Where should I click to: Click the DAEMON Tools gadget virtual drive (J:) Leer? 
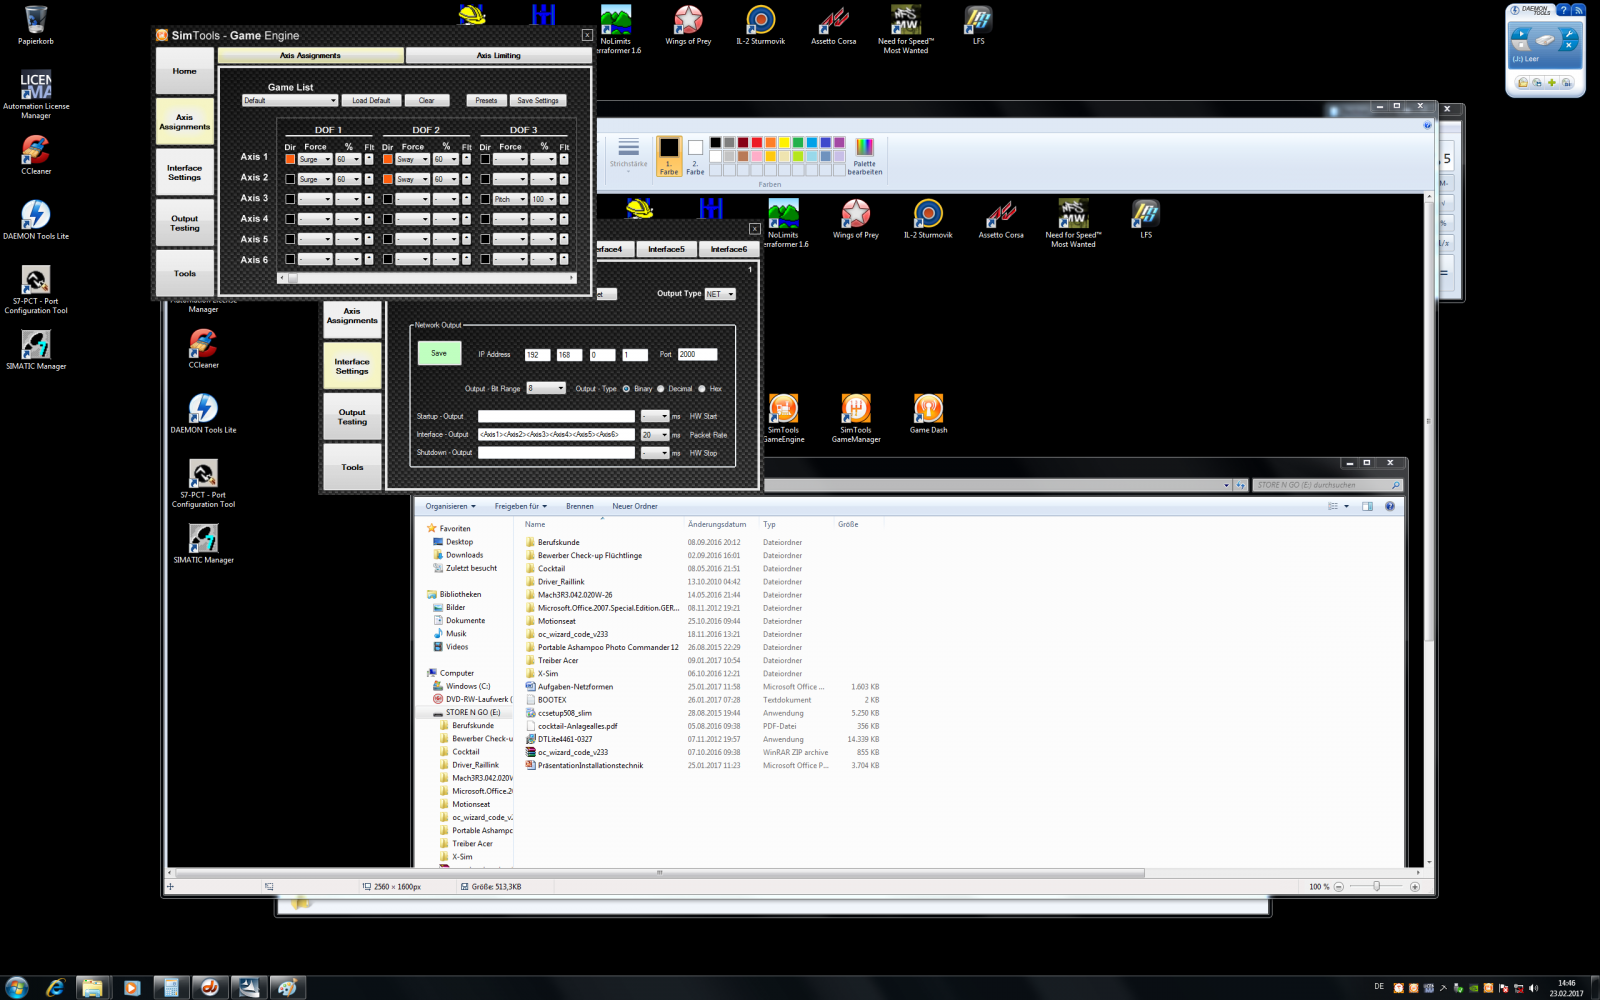[x=1545, y=44]
